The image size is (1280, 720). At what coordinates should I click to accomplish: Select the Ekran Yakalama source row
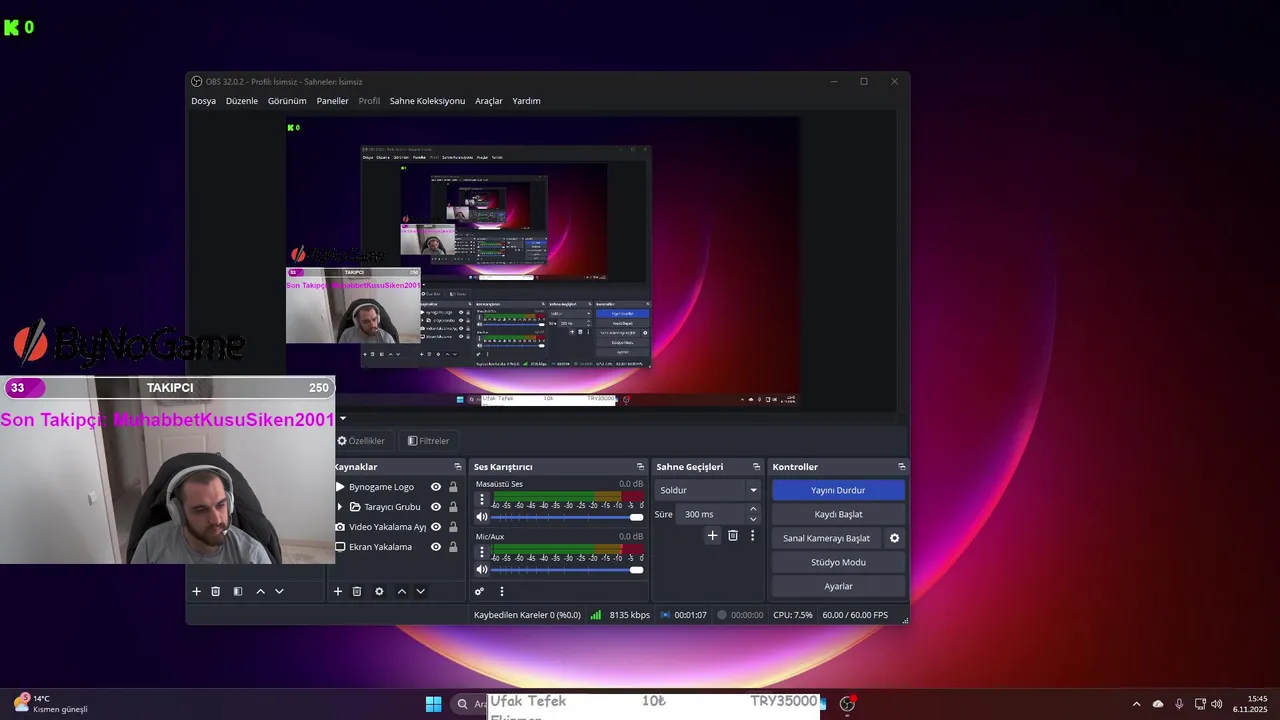[x=396, y=547]
